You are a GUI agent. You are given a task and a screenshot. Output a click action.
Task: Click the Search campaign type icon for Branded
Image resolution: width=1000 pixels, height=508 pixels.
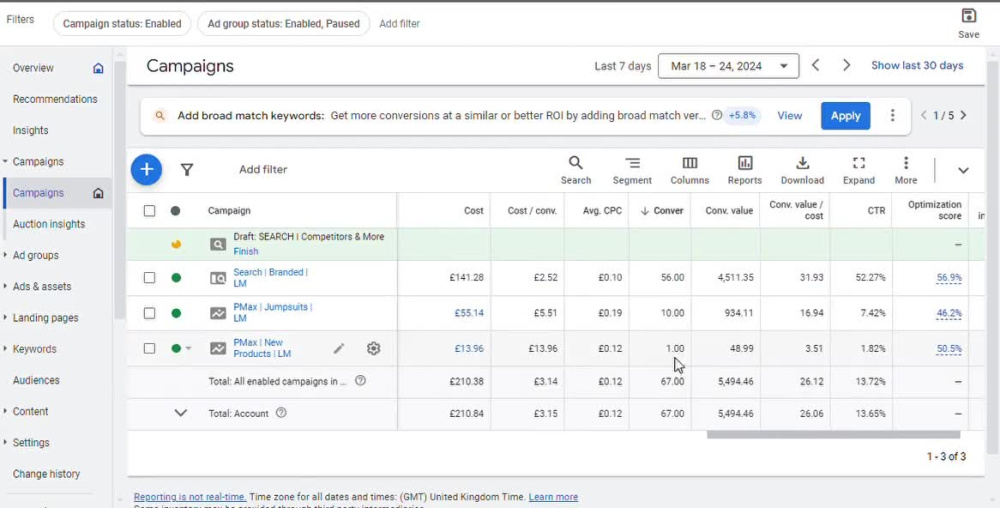[218, 278]
